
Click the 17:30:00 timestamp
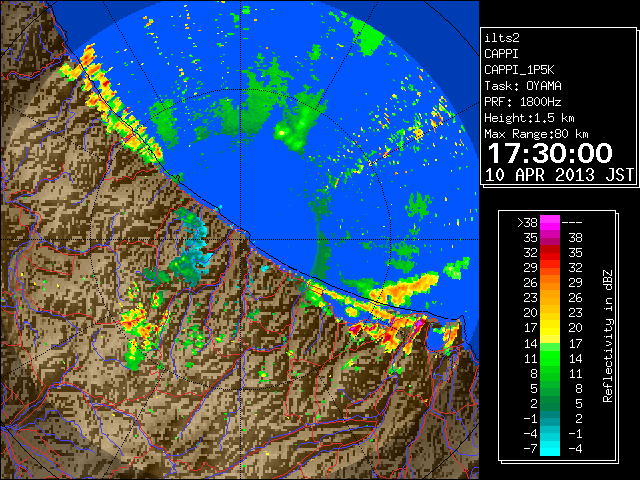pos(550,153)
